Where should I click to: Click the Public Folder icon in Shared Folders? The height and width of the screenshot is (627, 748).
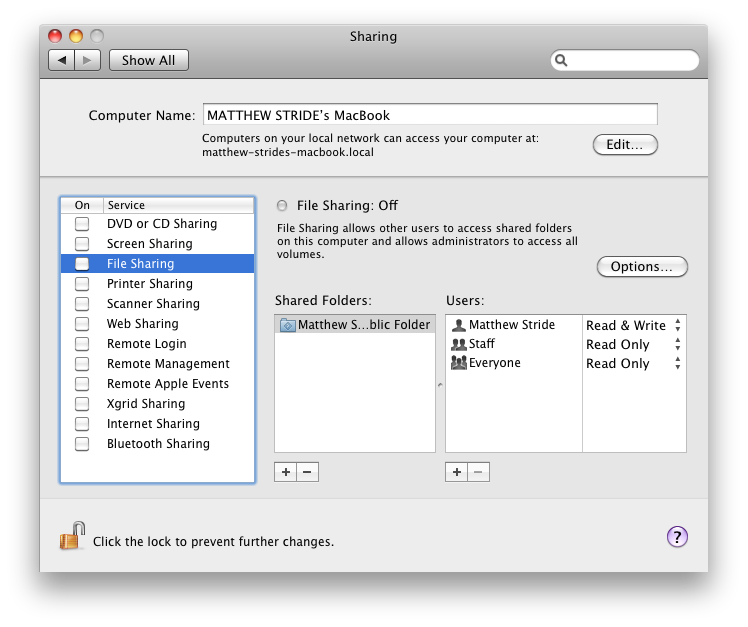[288, 325]
